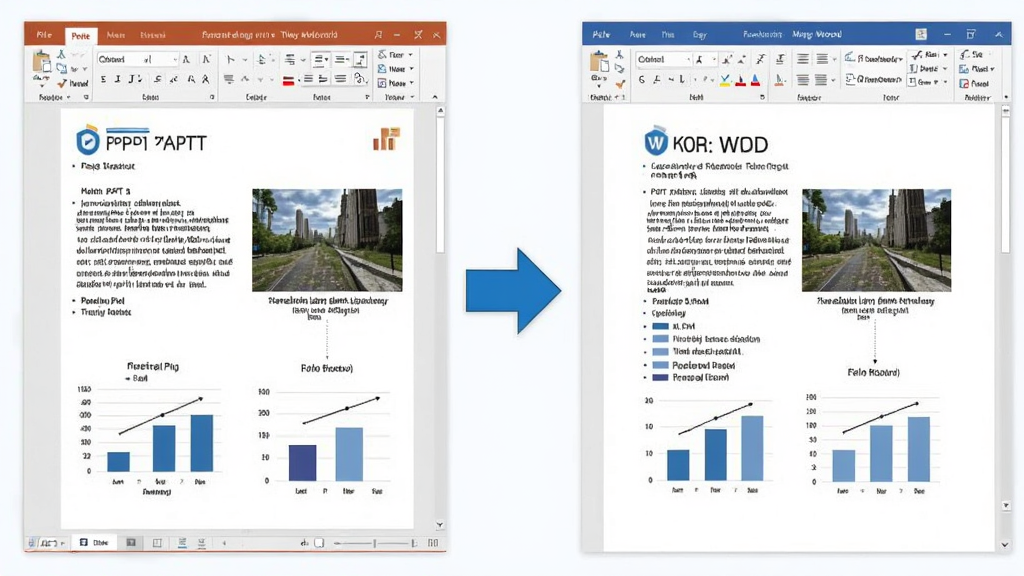
Task: Click the blue W logo in the Word document
Action: pos(656,141)
